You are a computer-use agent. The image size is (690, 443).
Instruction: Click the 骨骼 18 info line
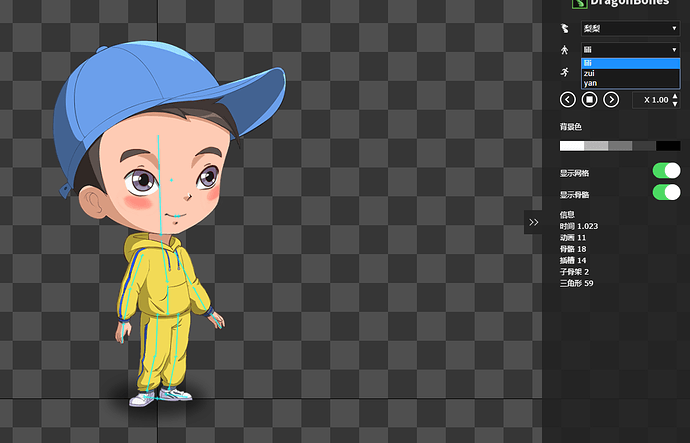click(x=573, y=249)
